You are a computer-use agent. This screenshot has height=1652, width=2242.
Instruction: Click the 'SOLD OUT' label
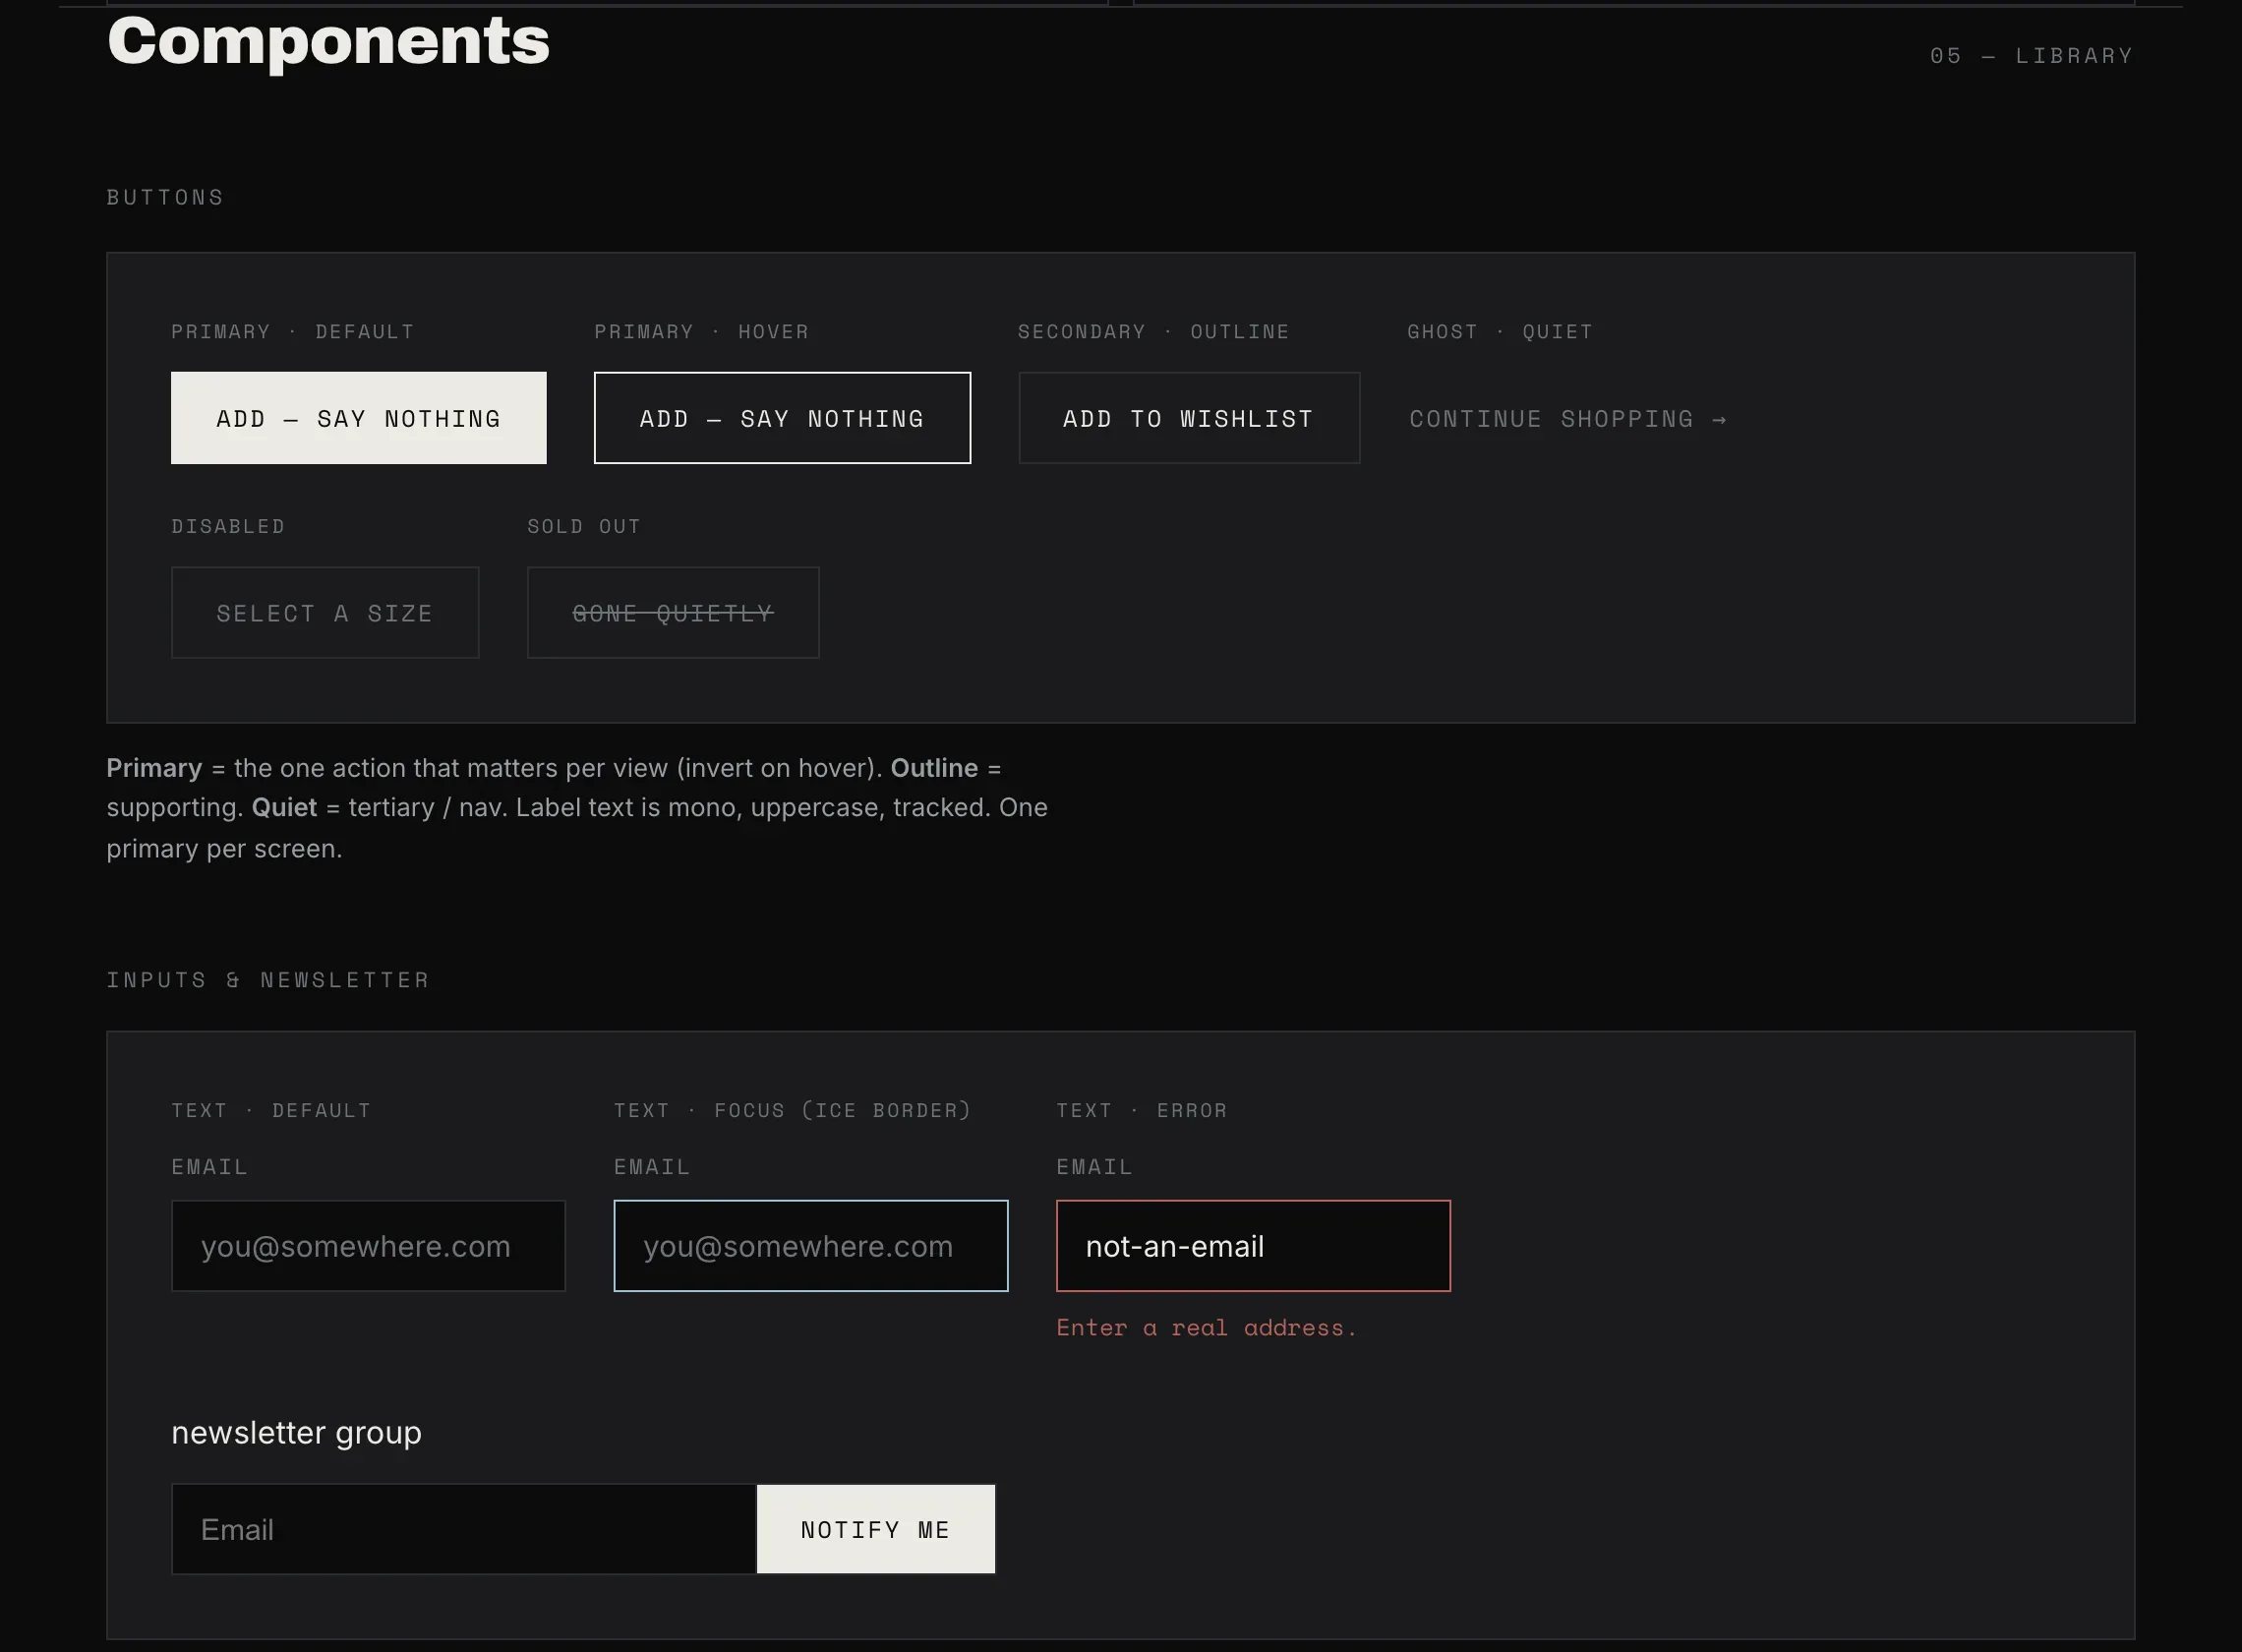[x=584, y=527]
